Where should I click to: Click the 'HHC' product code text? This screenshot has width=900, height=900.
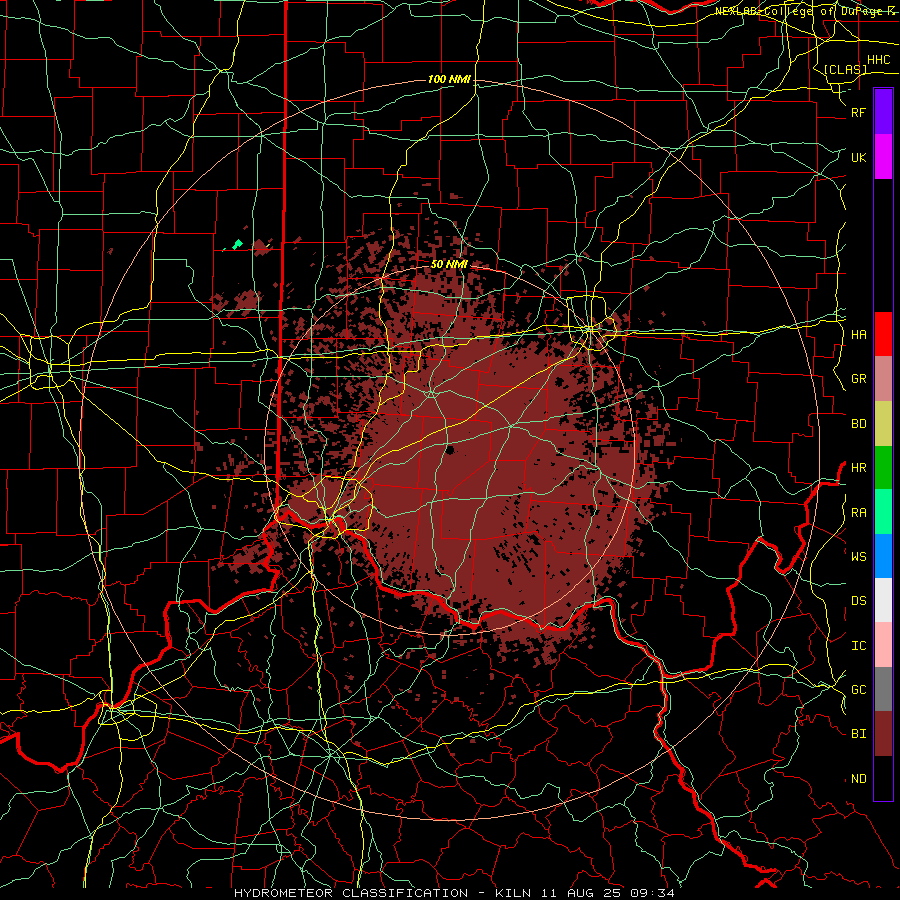878,60
